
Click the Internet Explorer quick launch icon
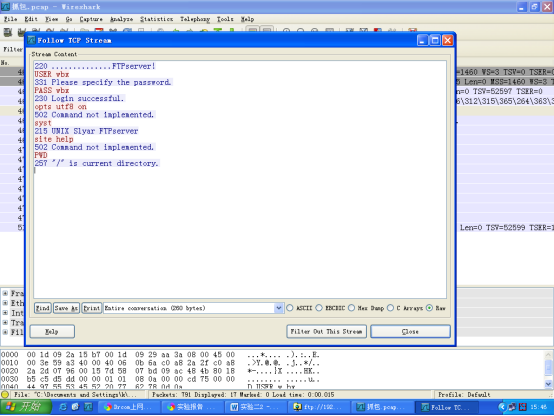click(x=63, y=407)
